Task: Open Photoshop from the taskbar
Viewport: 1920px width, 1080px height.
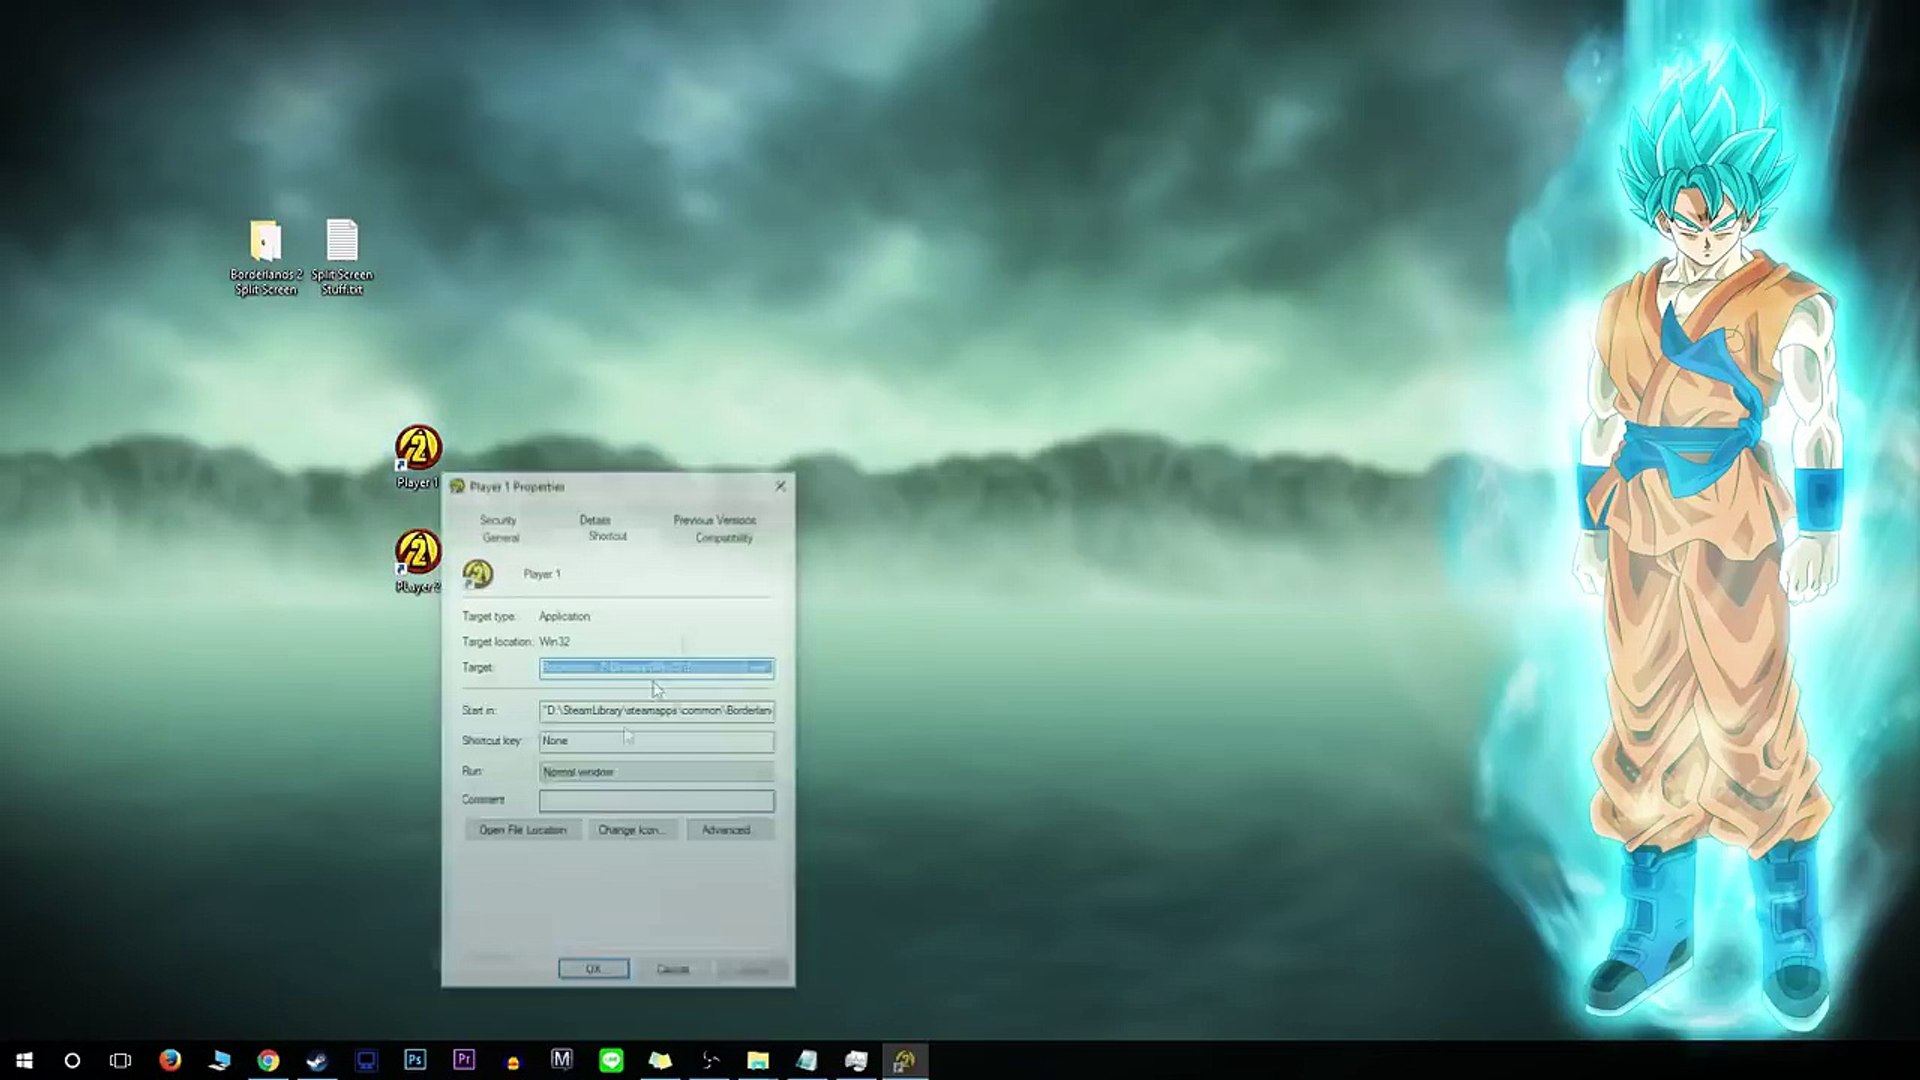Action: [415, 1060]
